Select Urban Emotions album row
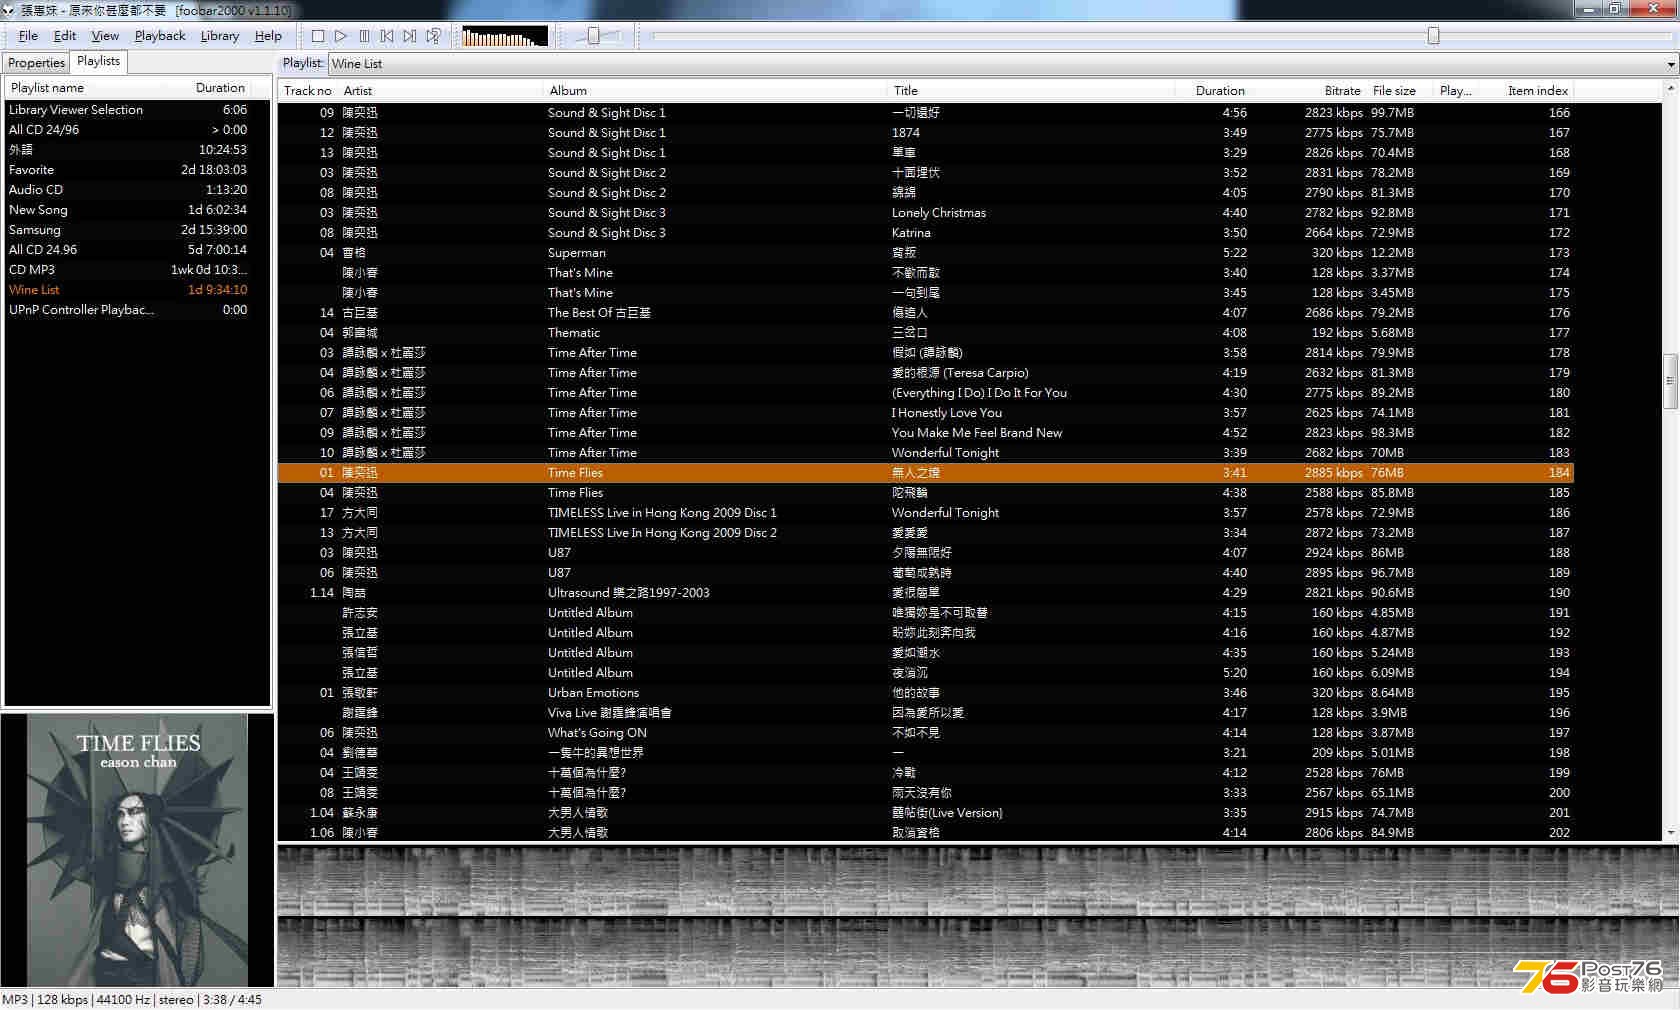The width and height of the screenshot is (1680, 1010). 926,693
